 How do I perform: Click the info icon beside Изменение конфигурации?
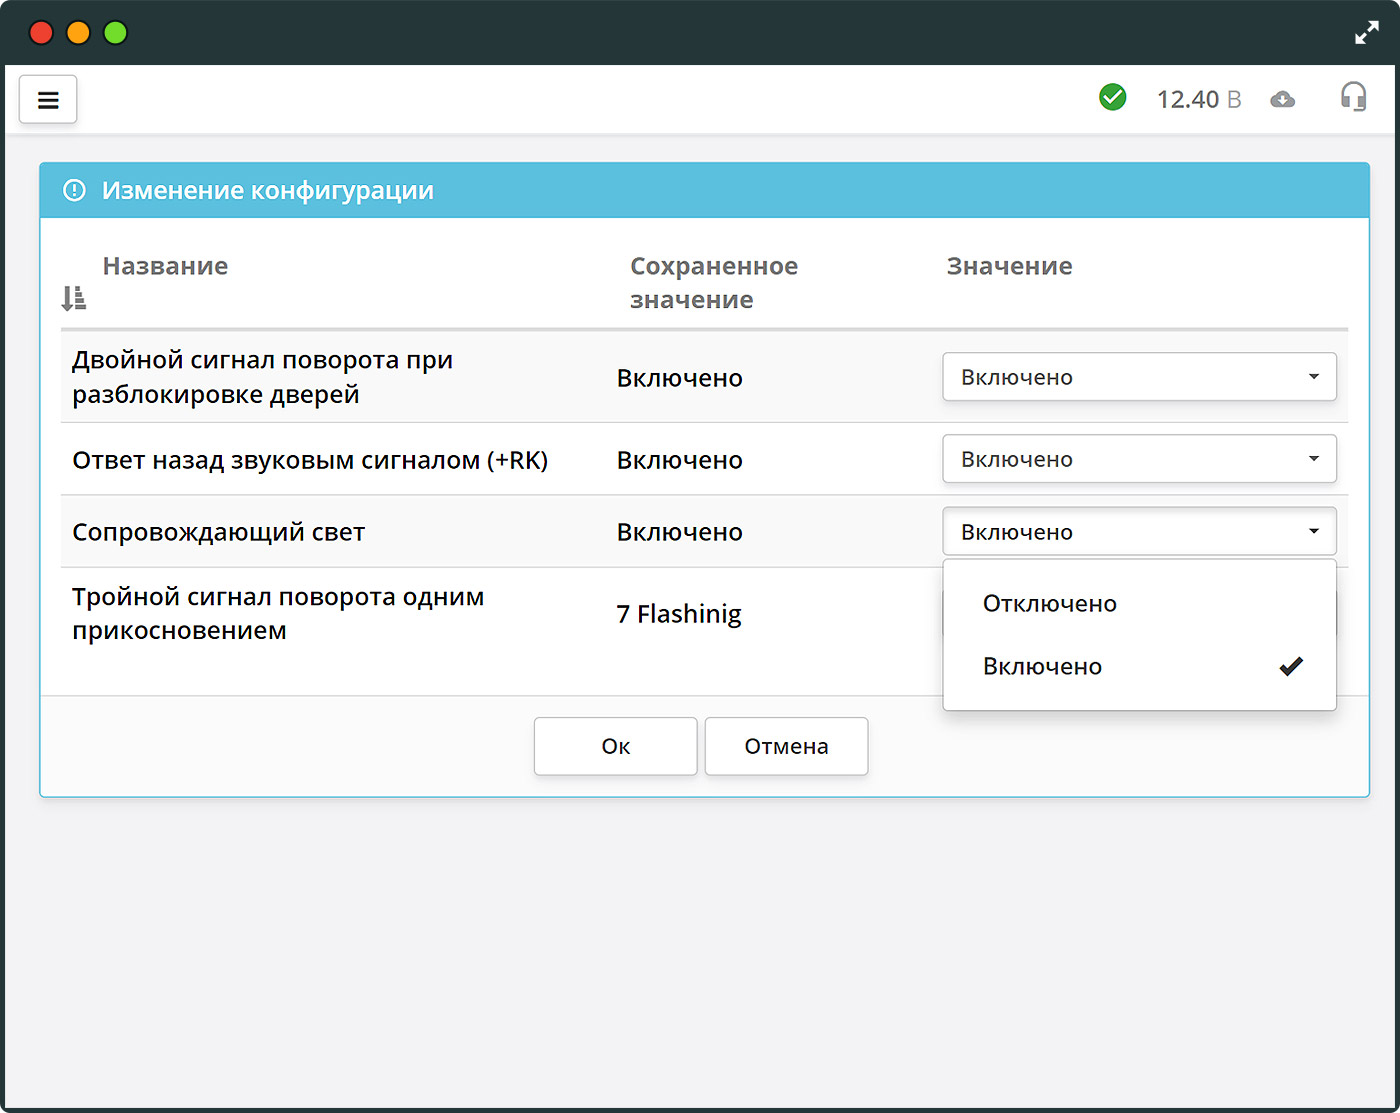(74, 190)
